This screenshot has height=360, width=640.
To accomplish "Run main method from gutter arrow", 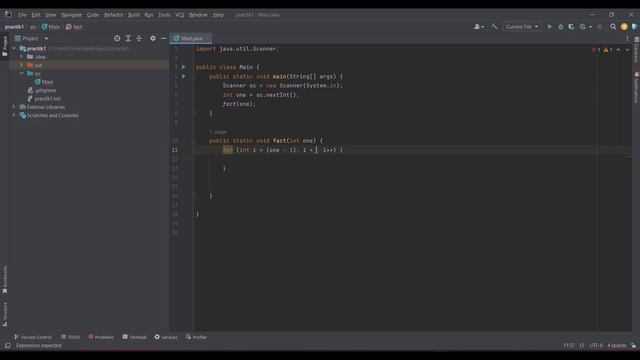I will 184,76.
